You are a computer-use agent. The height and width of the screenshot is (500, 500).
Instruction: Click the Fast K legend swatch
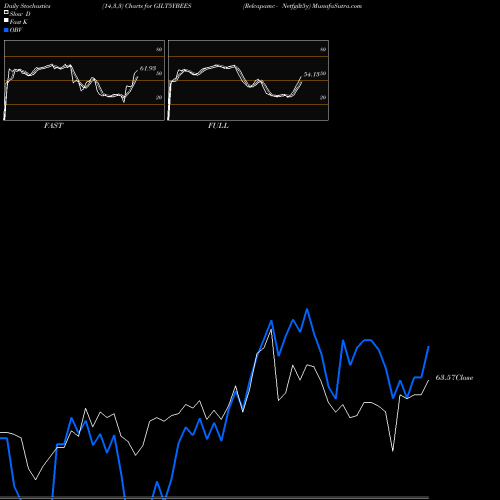click(x=6, y=21)
